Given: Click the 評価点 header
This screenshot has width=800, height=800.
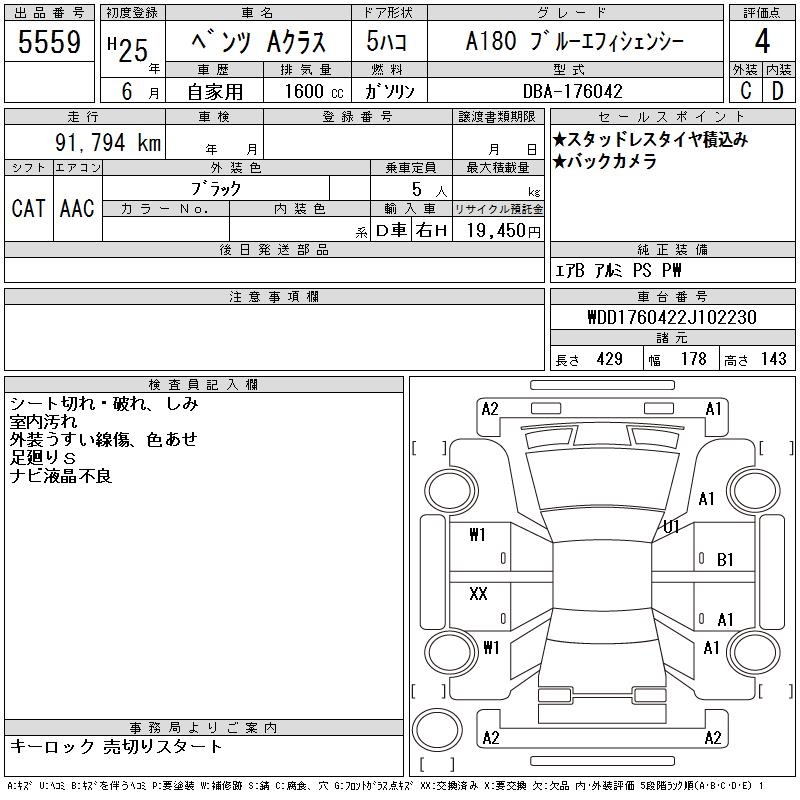Looking at the screenshot, I should [762, 13].
